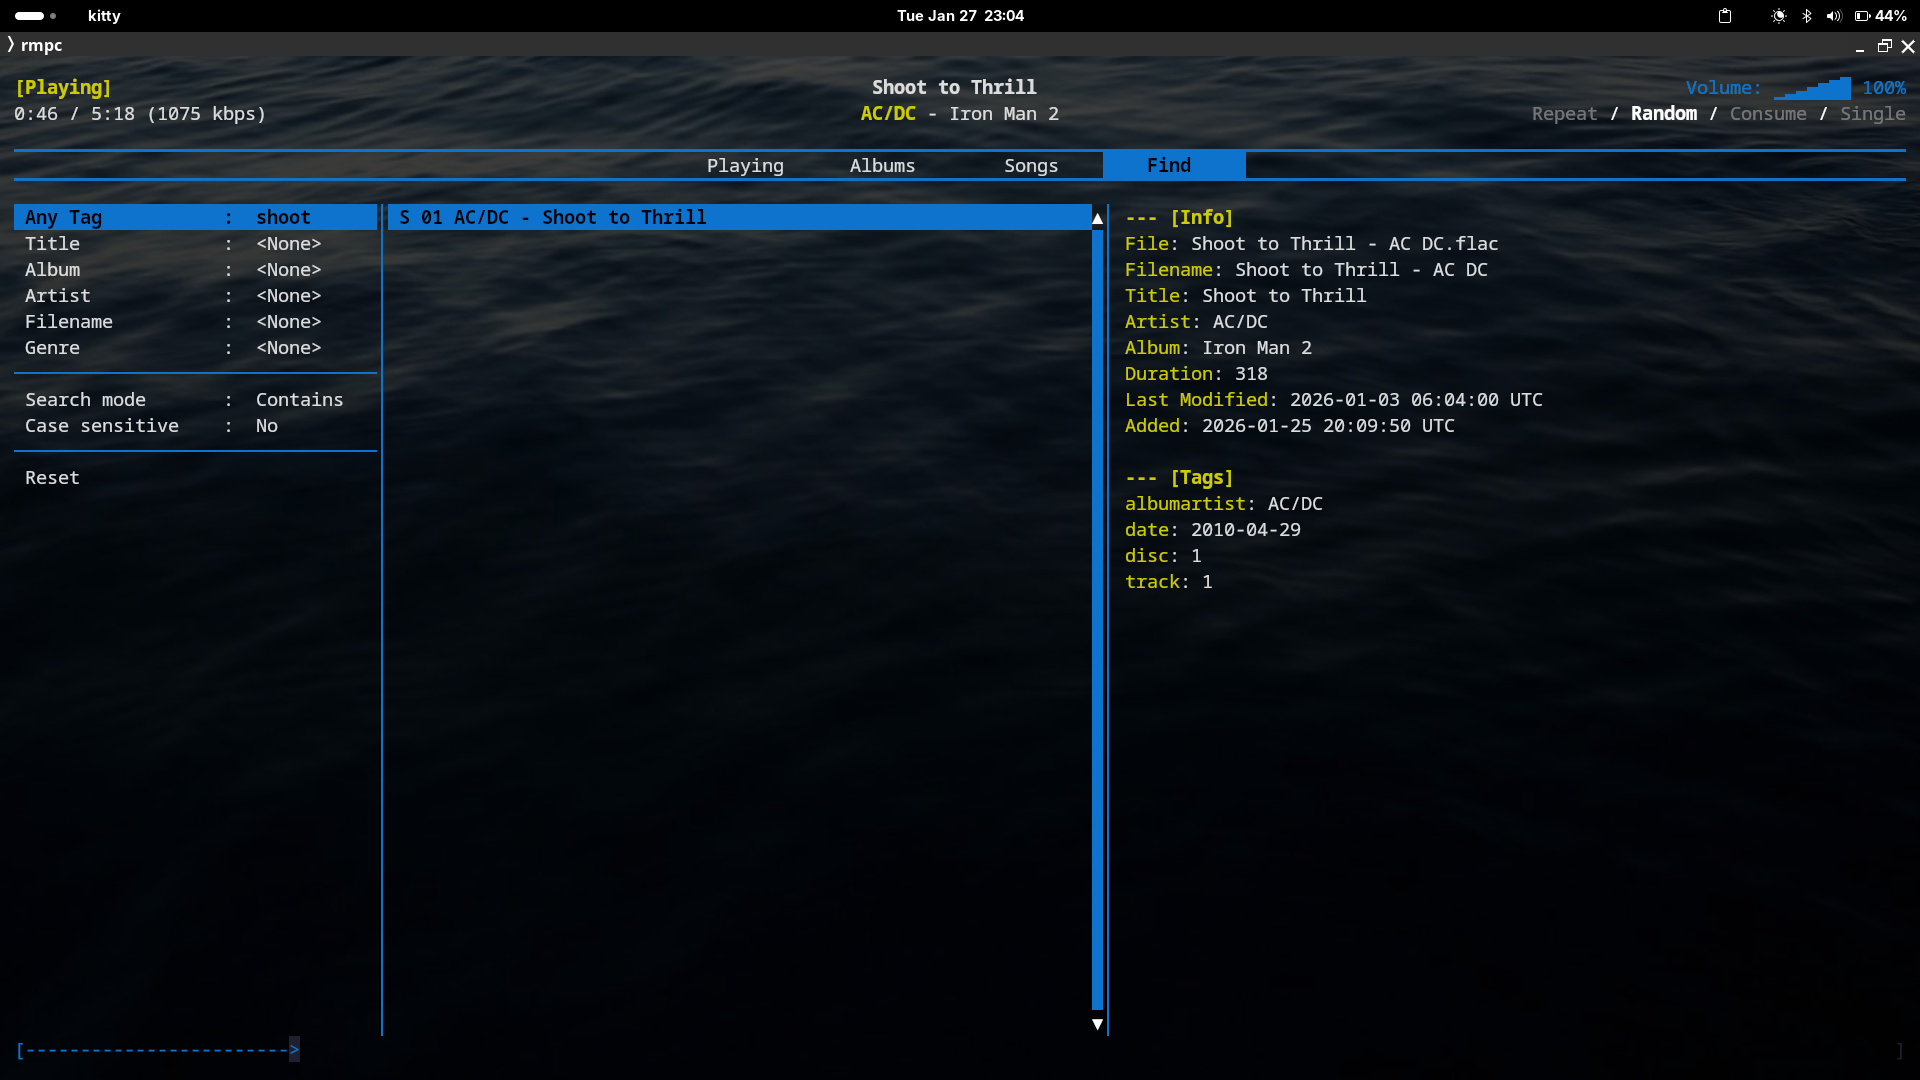Click the Any Tag search field containing shoot
Image resolution: width=1920 pixels, height=1080 pixels.
(195, 217)
